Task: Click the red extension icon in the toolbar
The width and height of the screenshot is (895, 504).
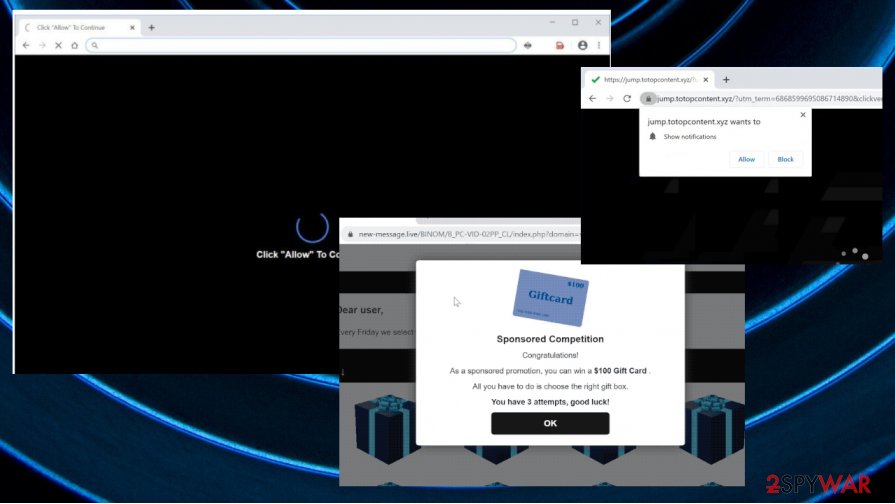Action: 559,45
